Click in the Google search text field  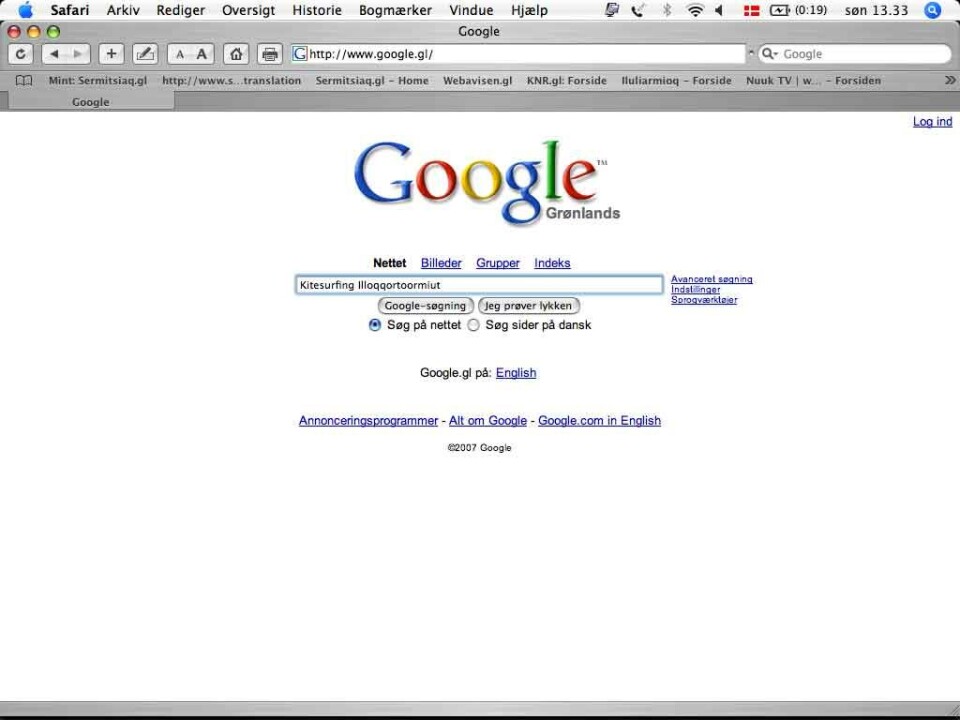click(x=479, y=285)
